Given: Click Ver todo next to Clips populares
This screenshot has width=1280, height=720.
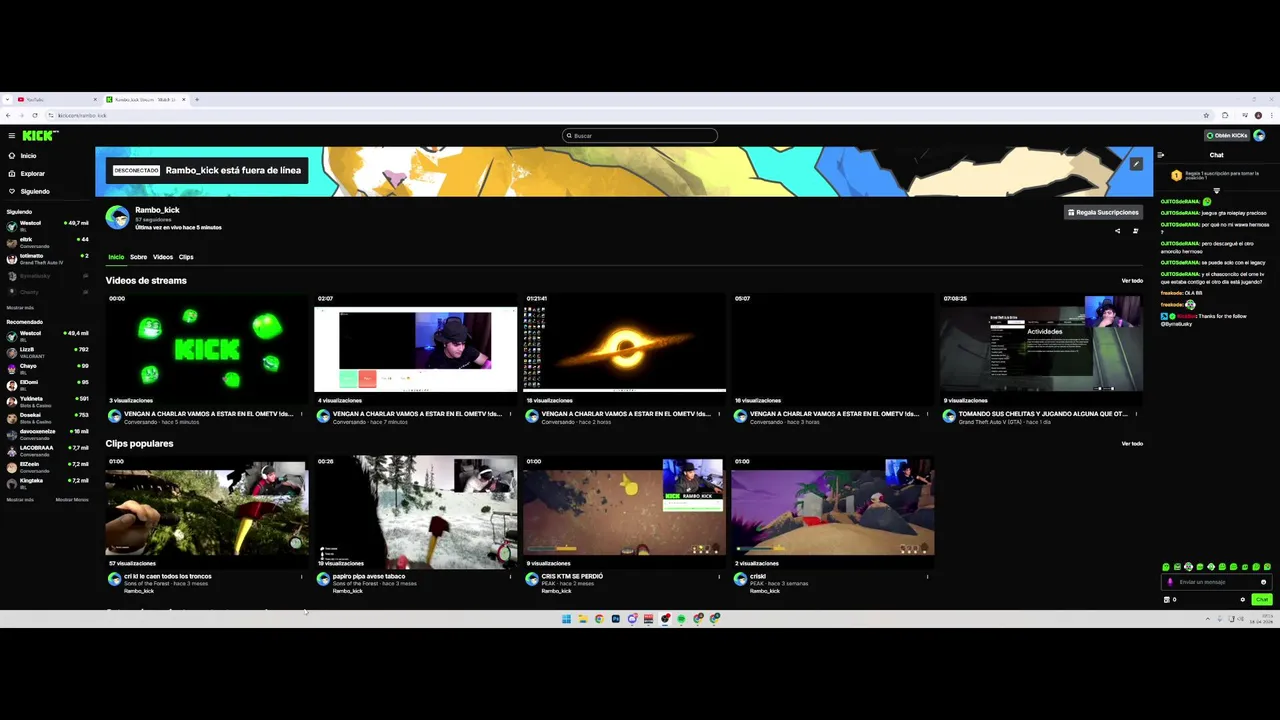Looking at the screenshot, I should tap(1132, 444).
